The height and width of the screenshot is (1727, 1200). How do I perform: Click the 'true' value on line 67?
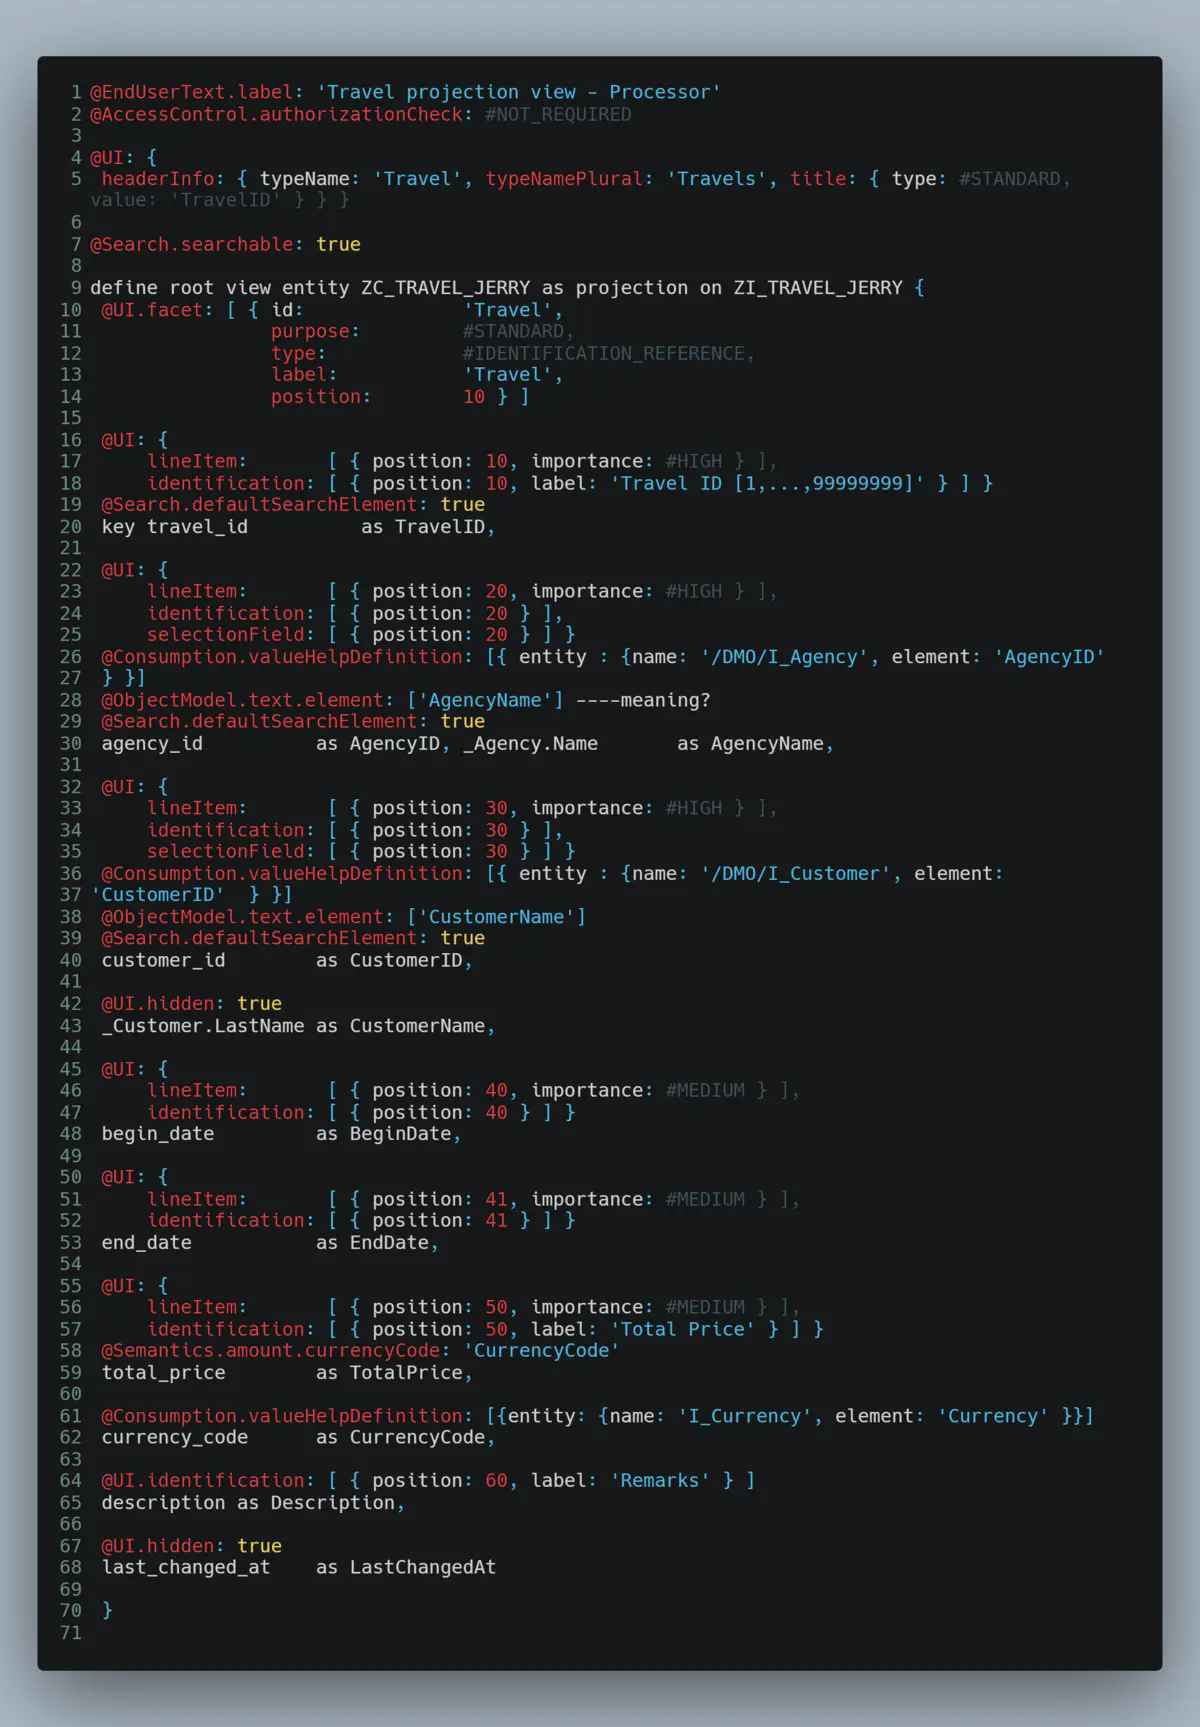260,1546
